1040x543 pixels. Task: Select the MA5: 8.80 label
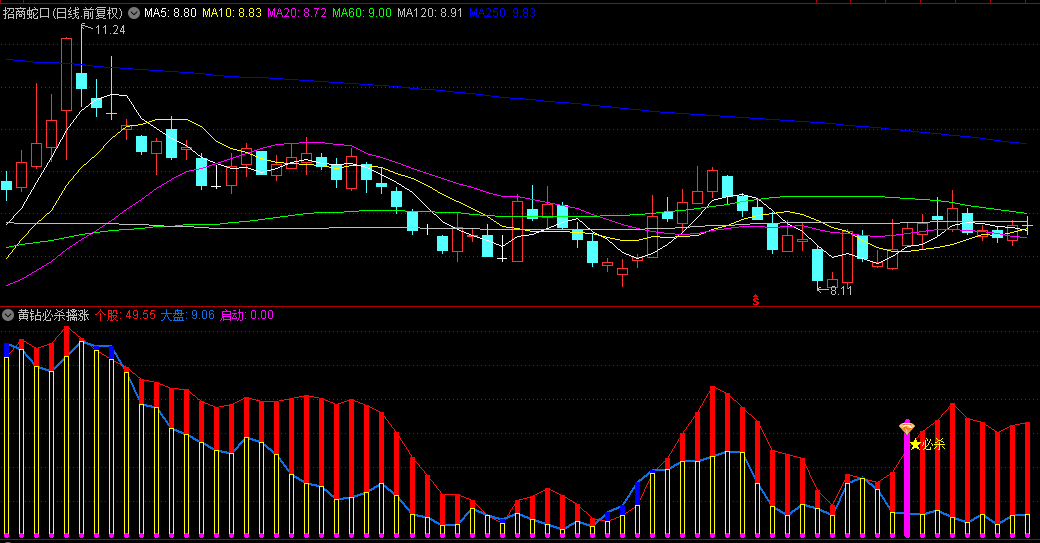pos(170,13)
